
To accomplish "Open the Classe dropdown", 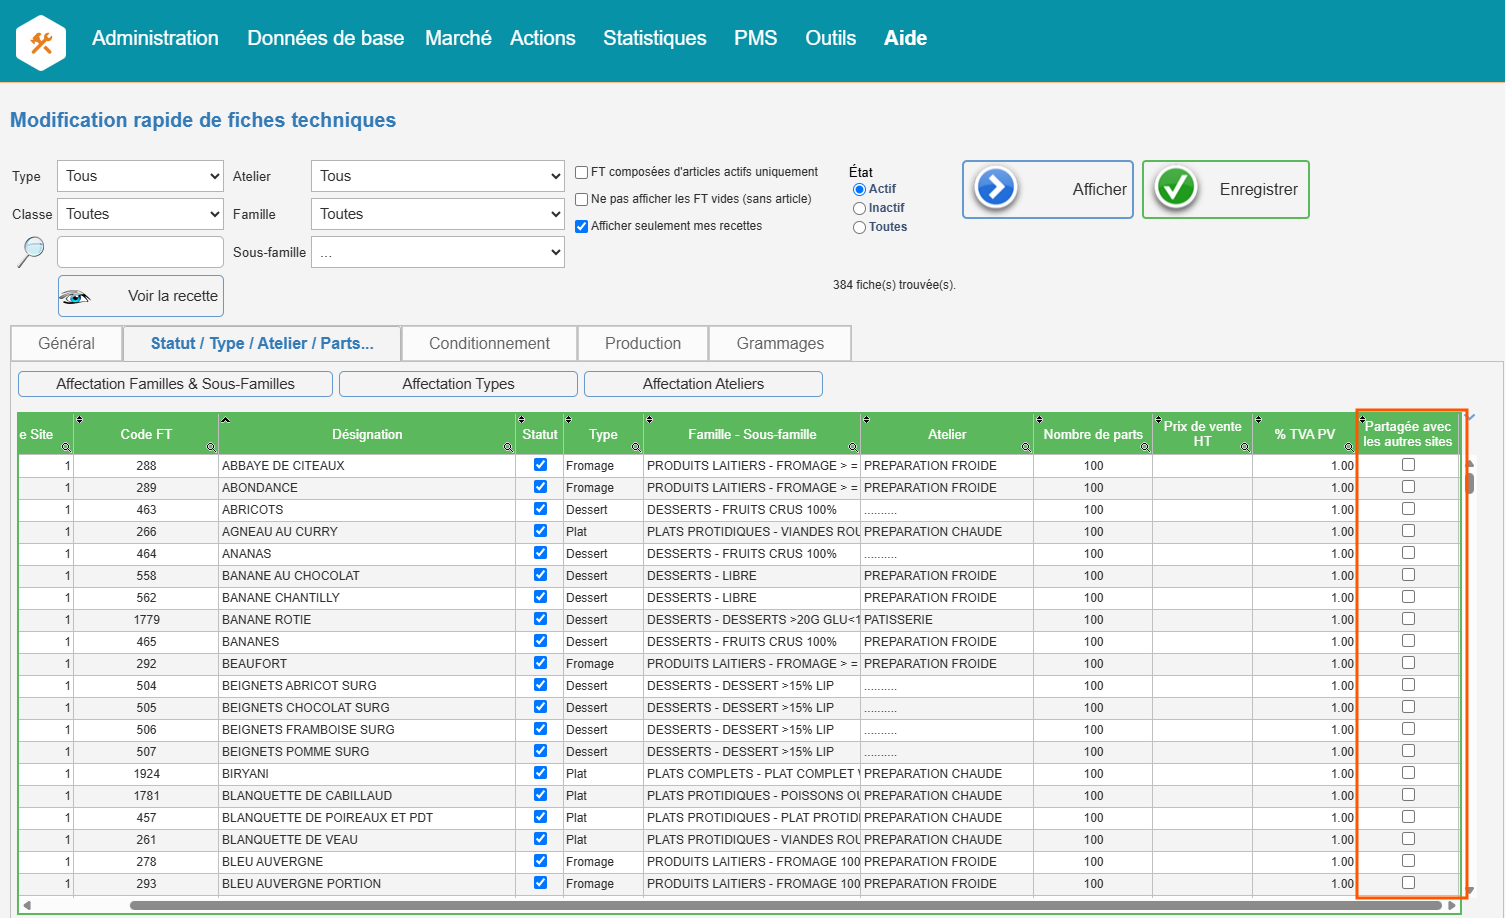I will coord(140,214).
